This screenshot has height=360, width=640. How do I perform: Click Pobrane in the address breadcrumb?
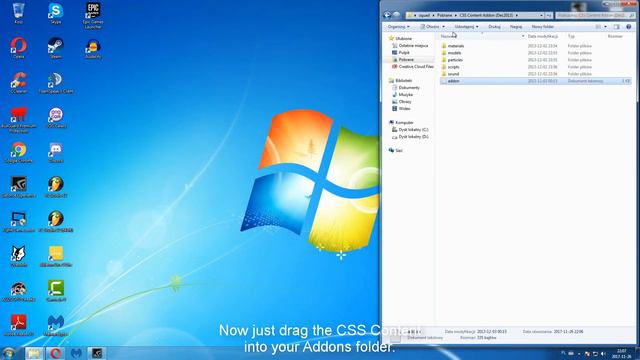(x=444, y=16)
